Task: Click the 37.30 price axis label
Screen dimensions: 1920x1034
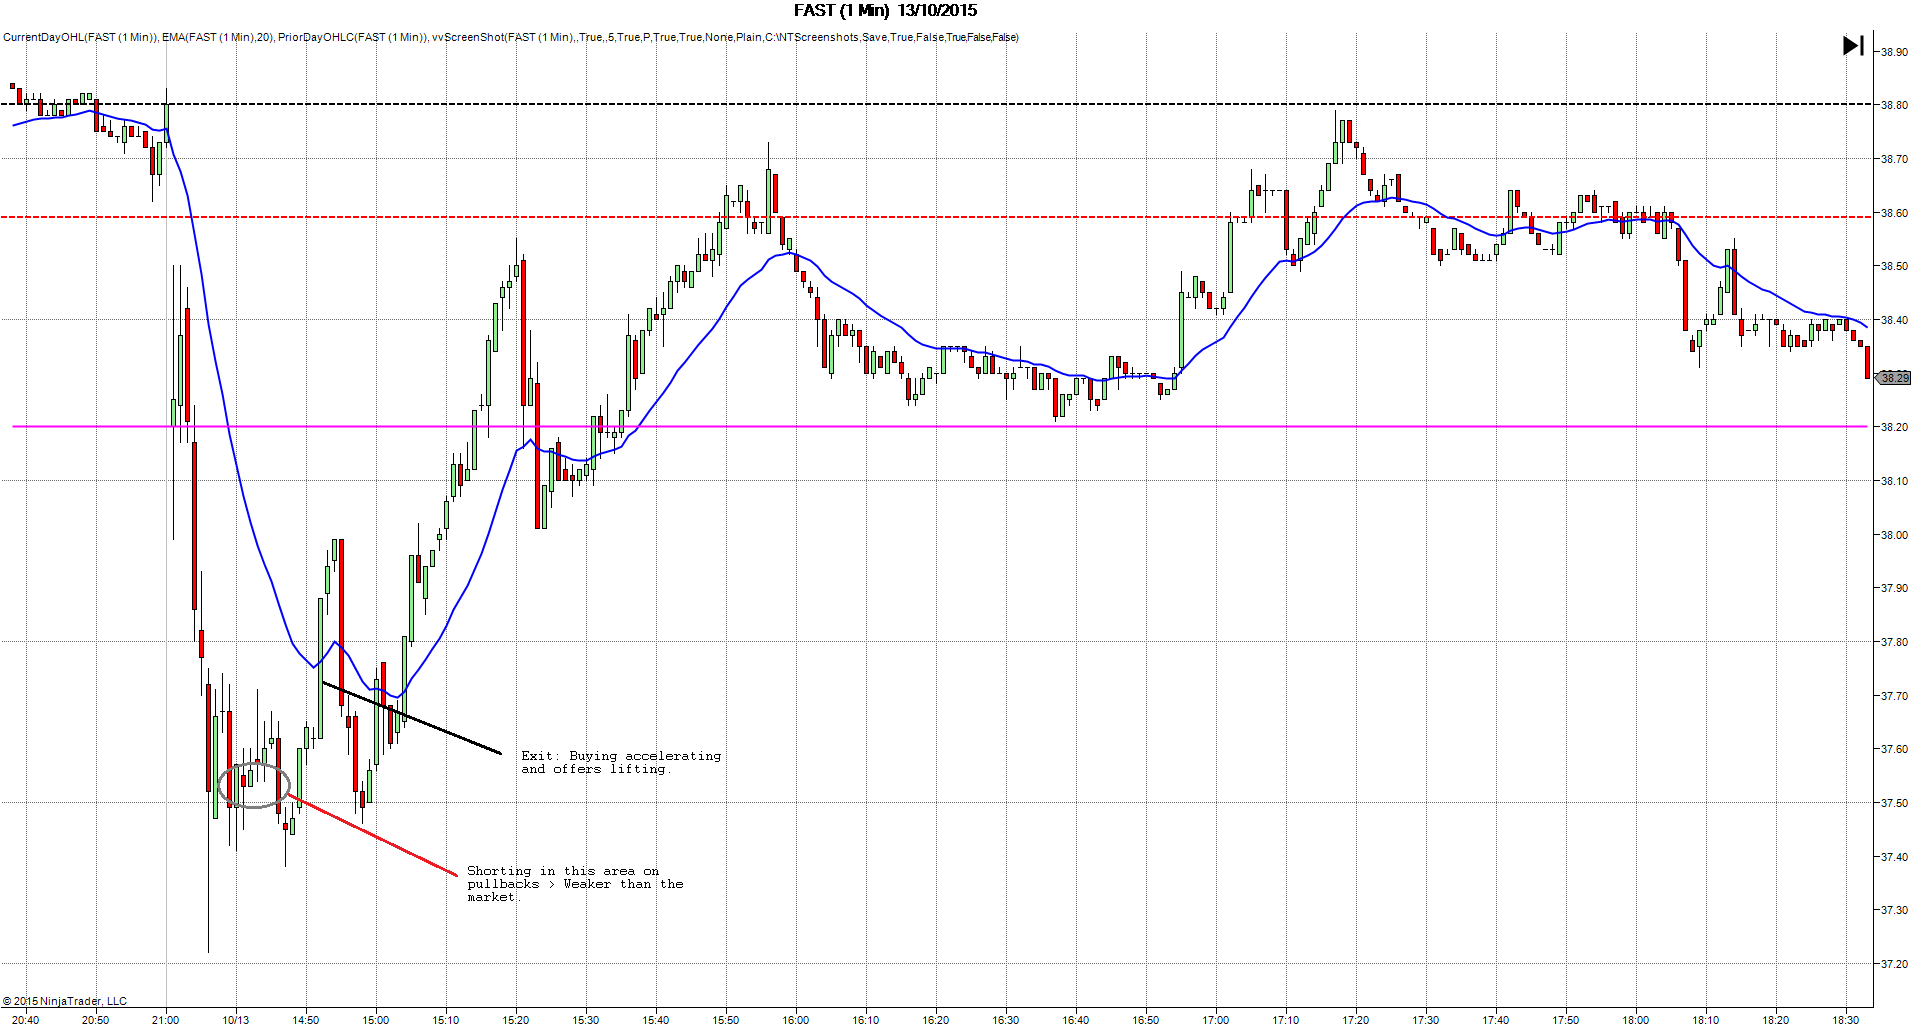Action: coord(1894,911)
